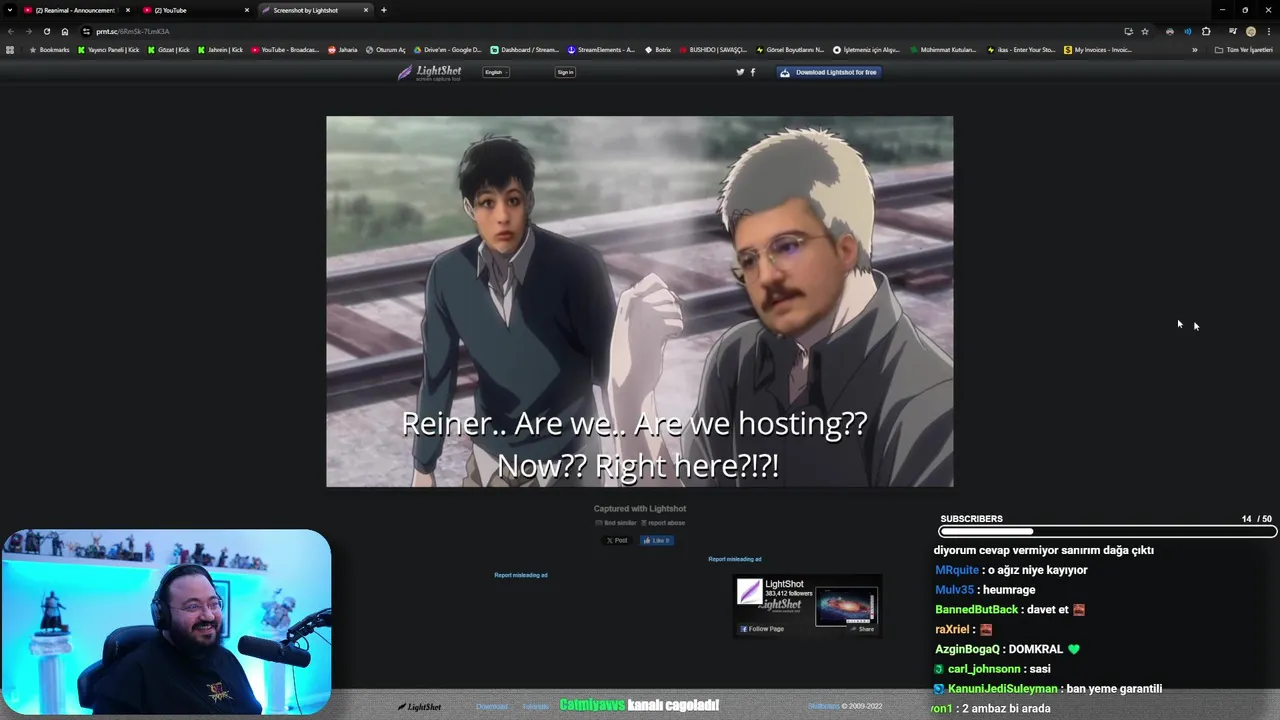Close the Screenshot by Lightshot tab
1280x720 pixels.
366,10
